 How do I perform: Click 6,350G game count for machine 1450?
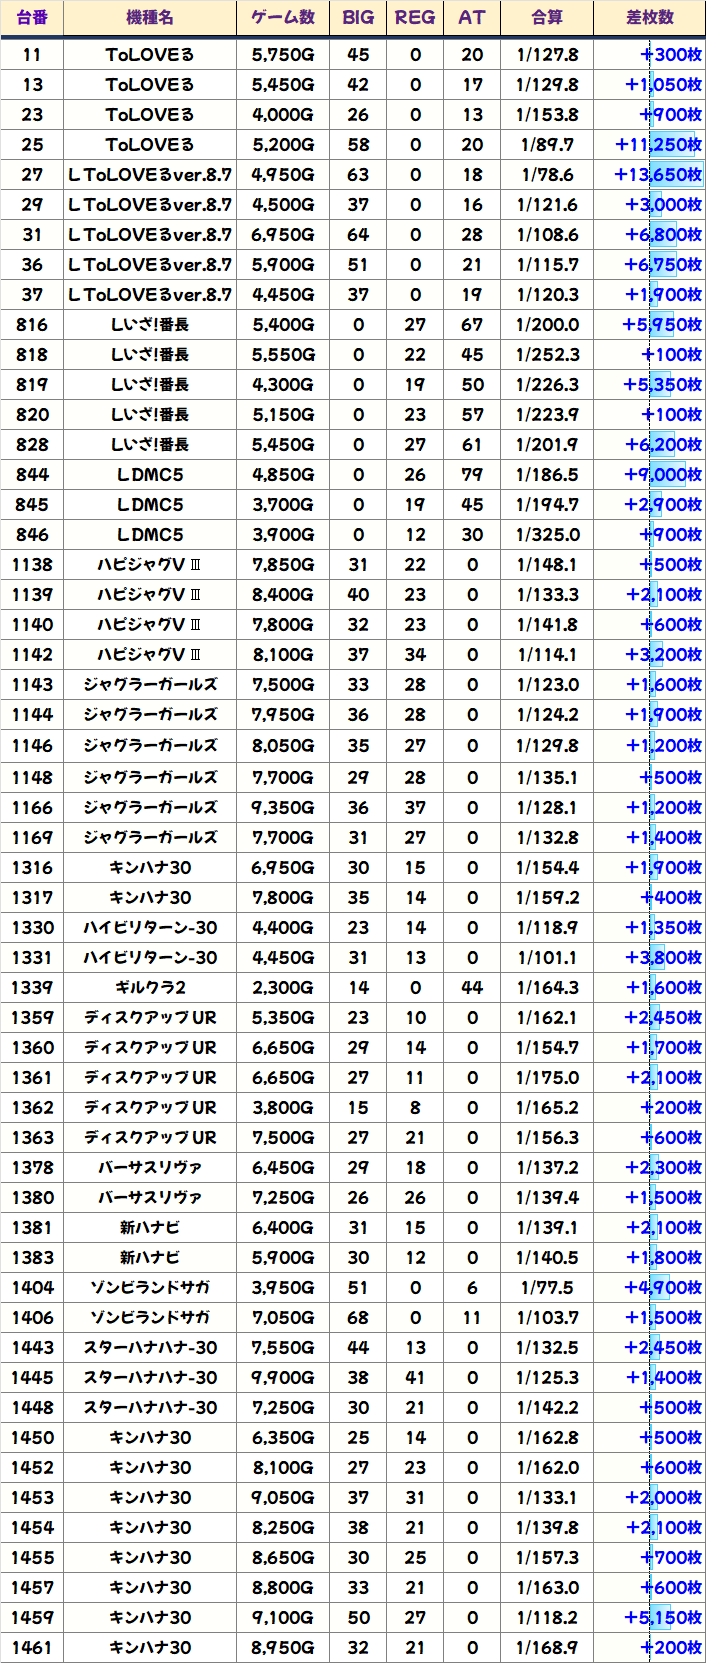[x=283, y=1437]
